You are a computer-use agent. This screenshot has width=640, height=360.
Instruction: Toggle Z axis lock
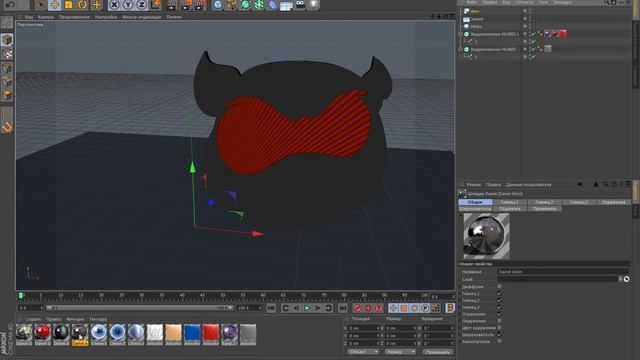pos(141,5)
